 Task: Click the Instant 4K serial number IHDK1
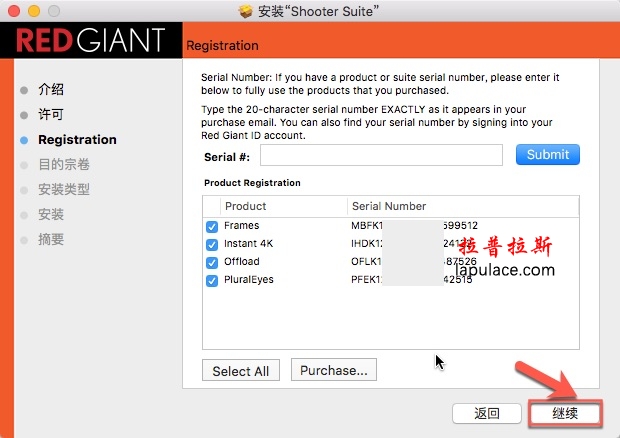(411, 244)
